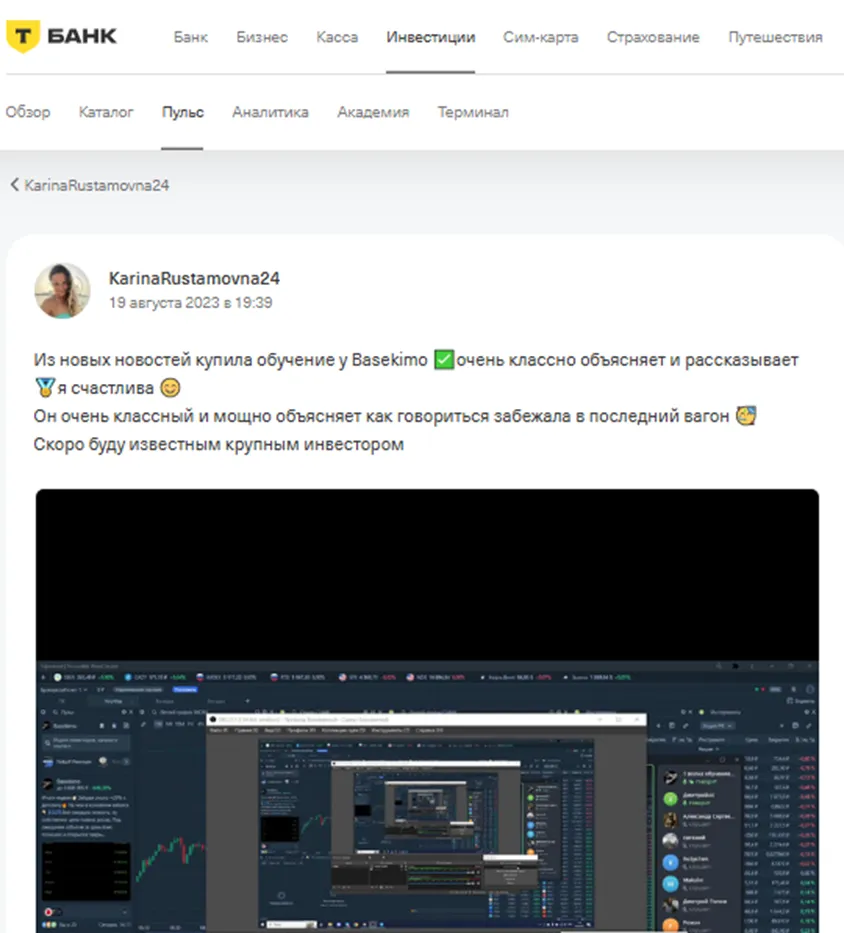
Task: Open the Инвестиции section
Action: click(x=430, y=37)
